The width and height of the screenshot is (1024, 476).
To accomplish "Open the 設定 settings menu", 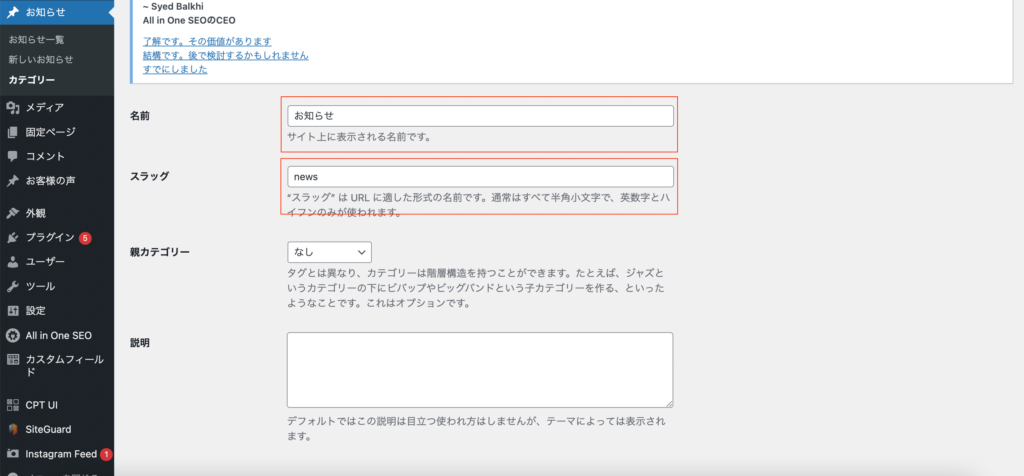I will click(x=35, y=311).
